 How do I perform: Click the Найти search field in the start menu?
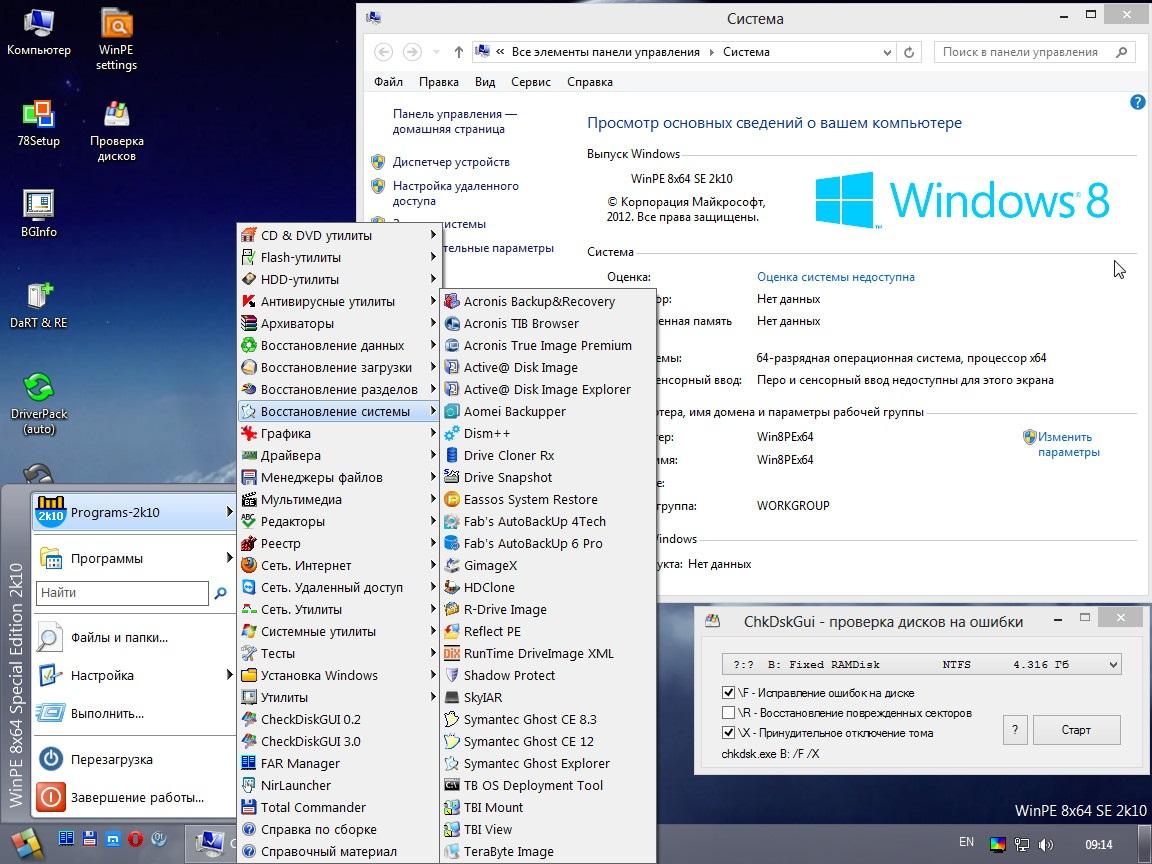(123, 593)
